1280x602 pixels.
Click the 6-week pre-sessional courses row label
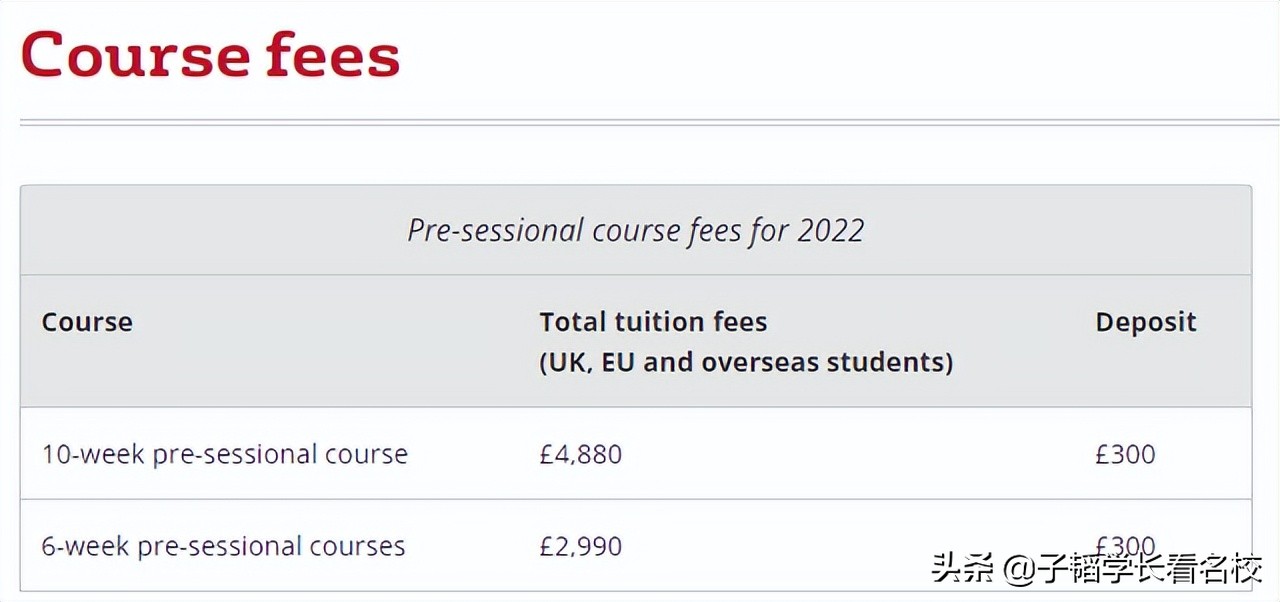[x=223, y=546]
